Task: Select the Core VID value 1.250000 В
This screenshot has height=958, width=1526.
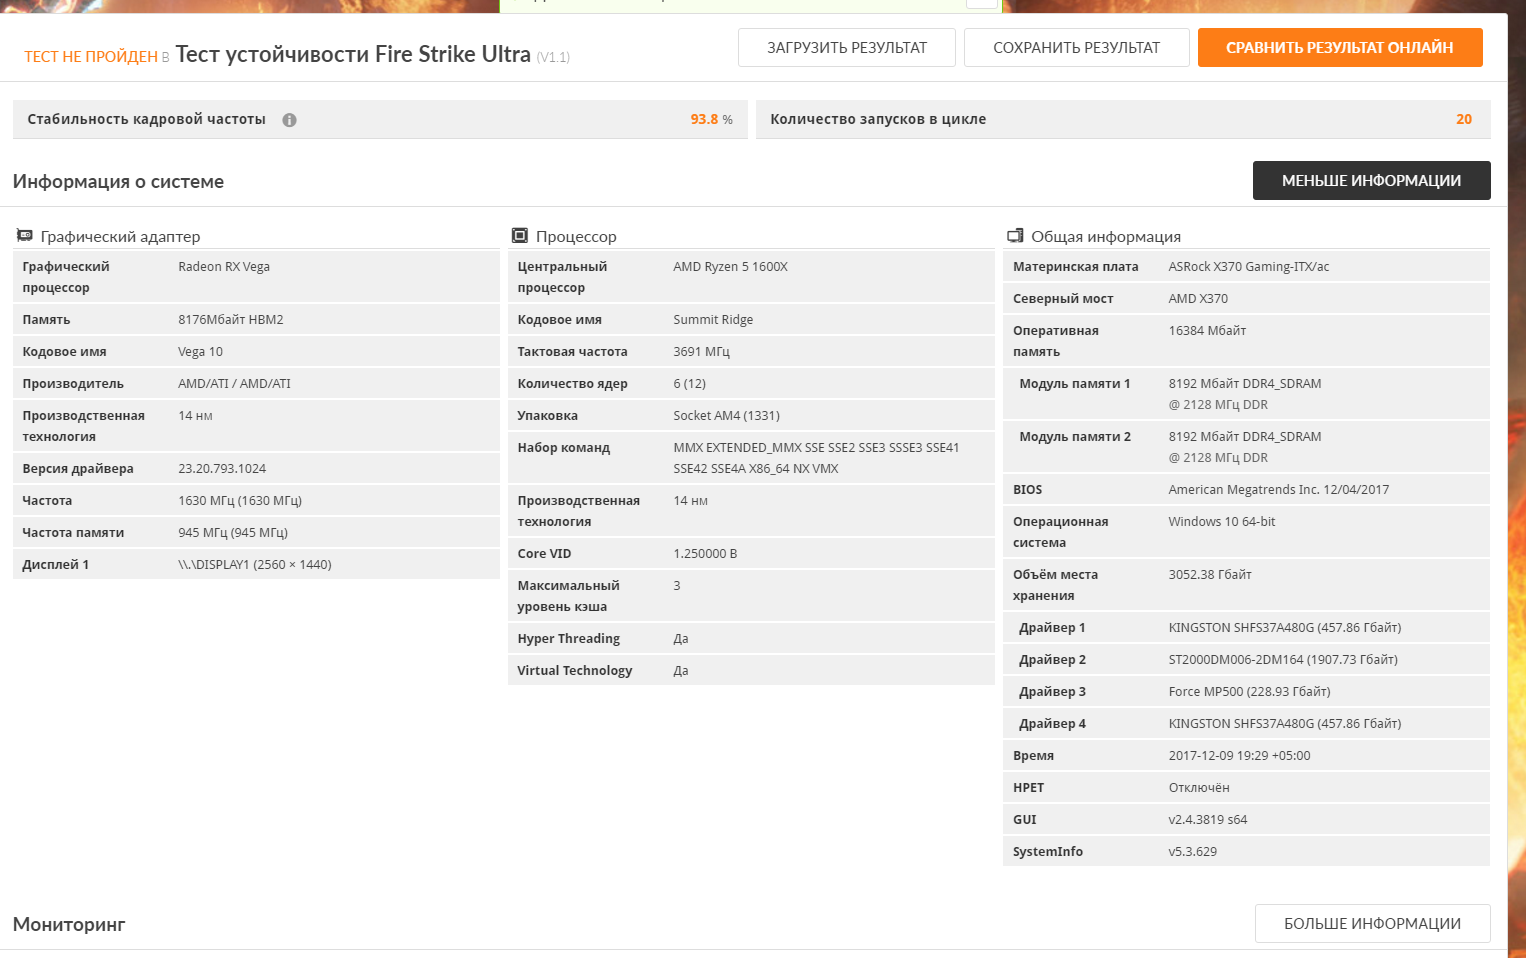Action: [x=705, y=554]
